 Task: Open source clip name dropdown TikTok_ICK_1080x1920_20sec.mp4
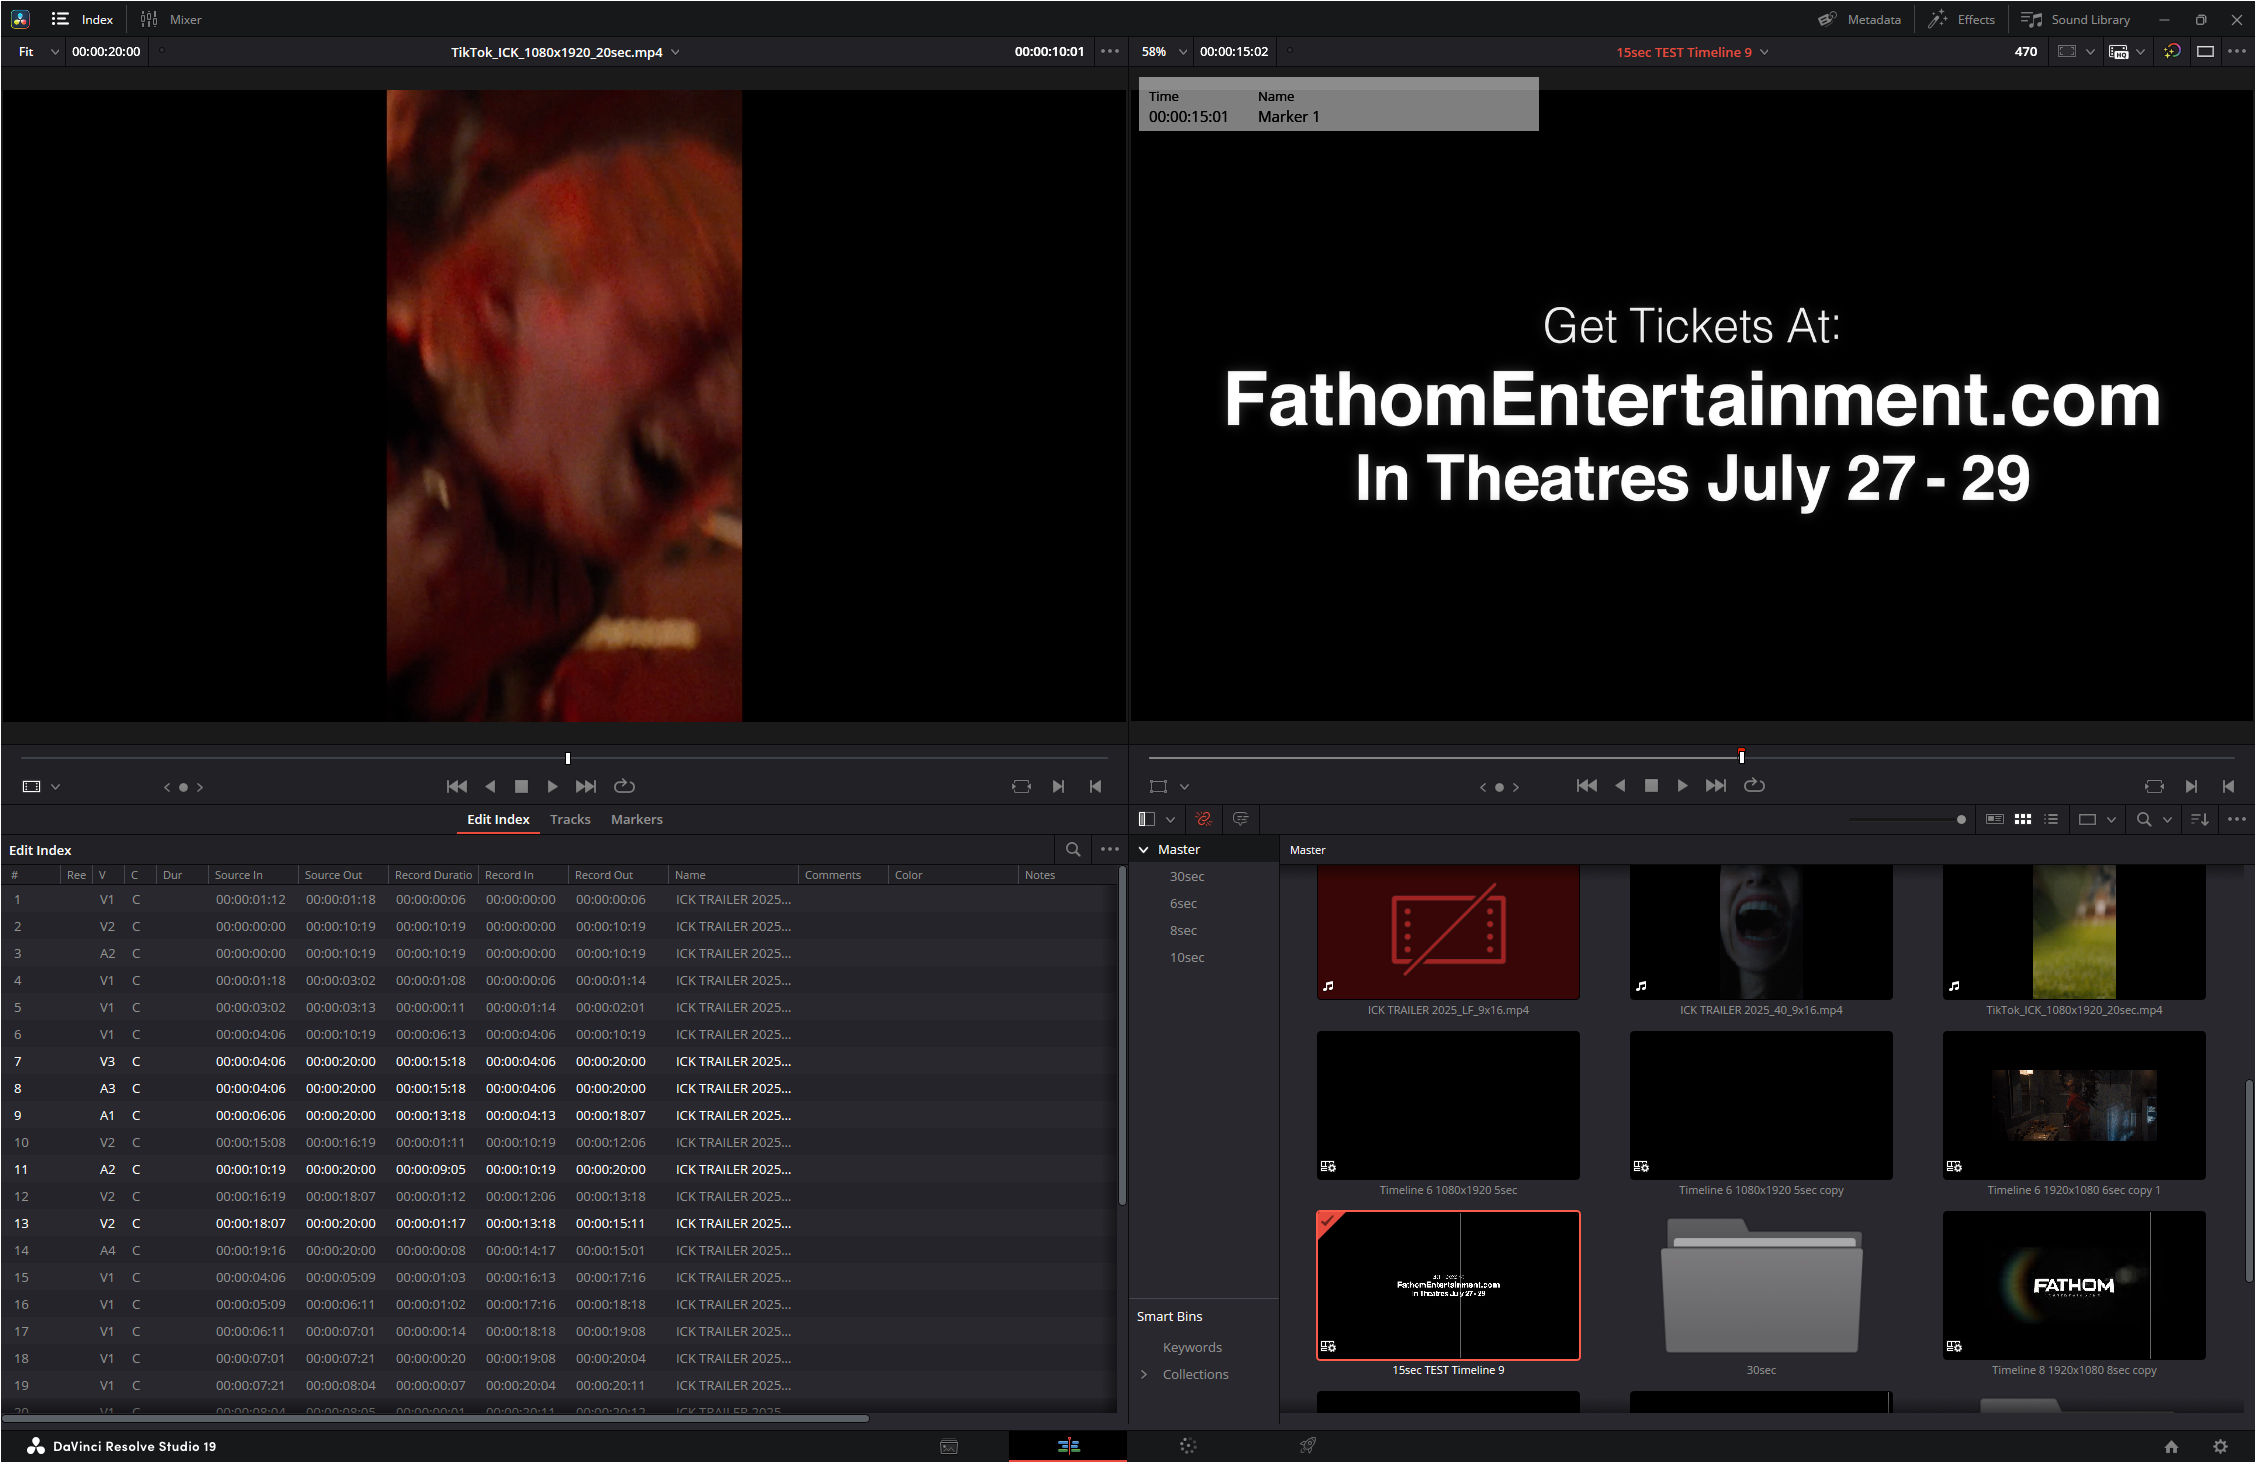pos(564,52)
